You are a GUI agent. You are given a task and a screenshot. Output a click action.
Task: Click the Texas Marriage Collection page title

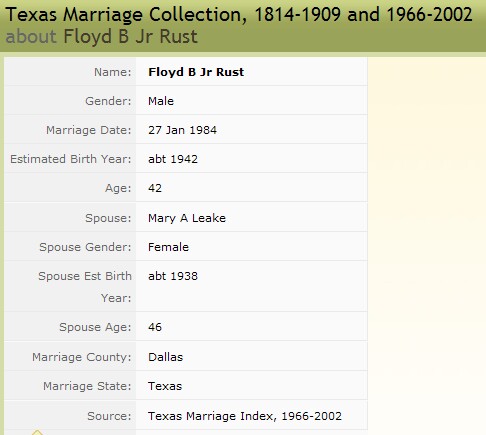239,15
